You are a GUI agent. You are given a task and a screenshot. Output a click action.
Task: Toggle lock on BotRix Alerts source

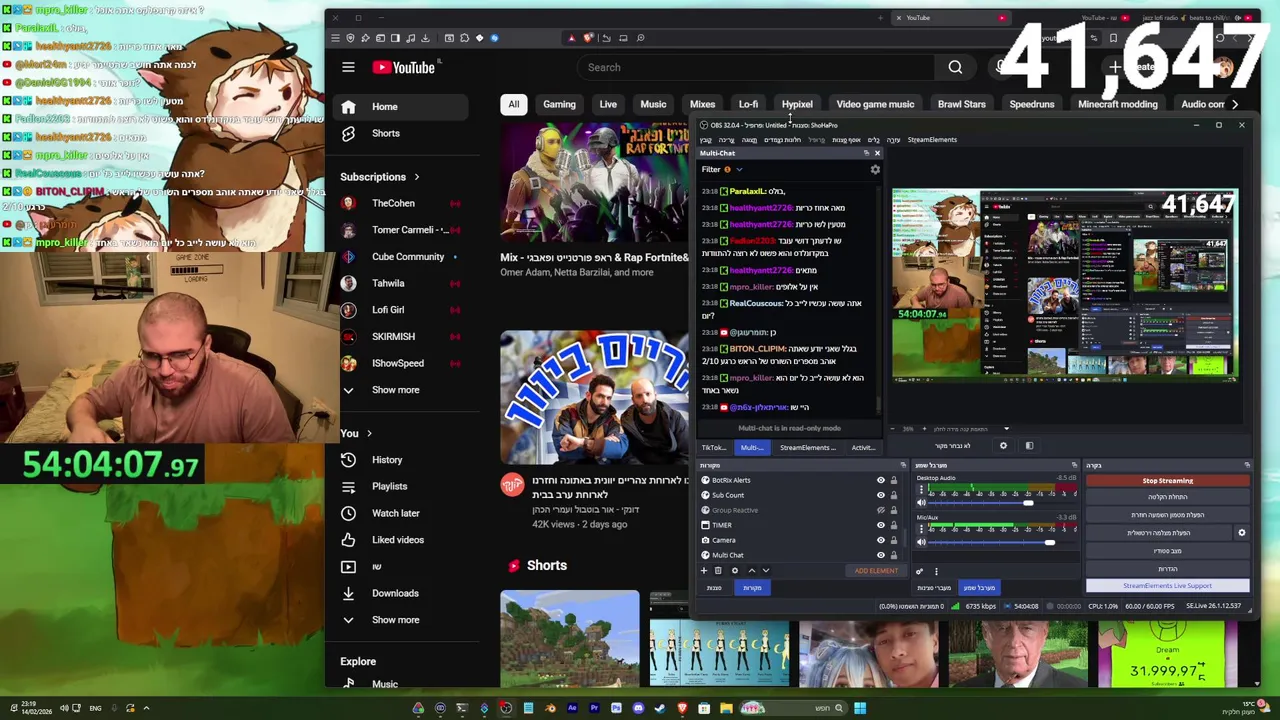click(894, 480)
